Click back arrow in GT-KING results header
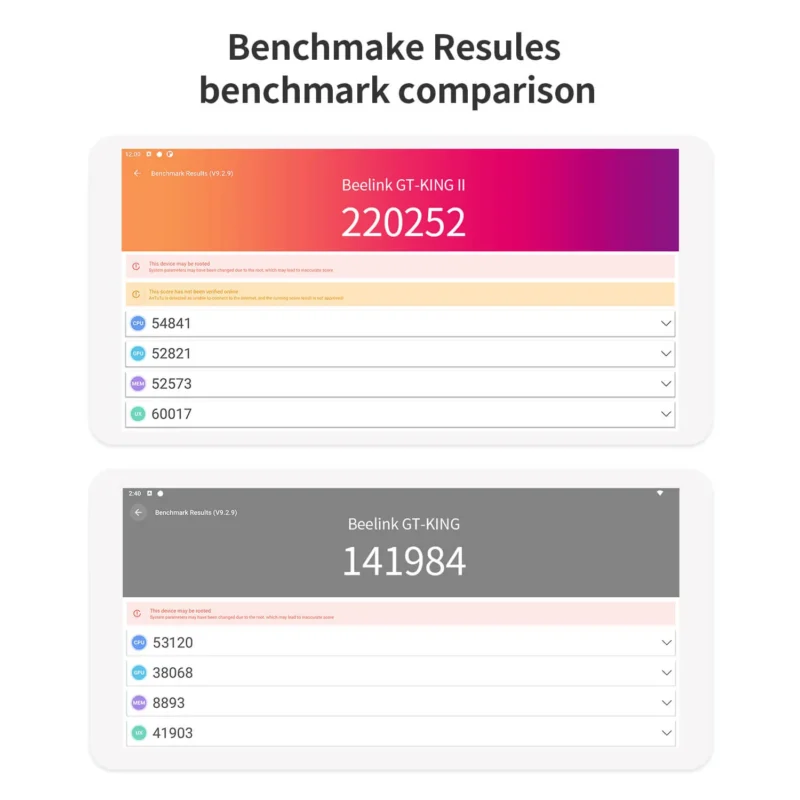Viewport: 800px width, 800px height. point(138,512)
